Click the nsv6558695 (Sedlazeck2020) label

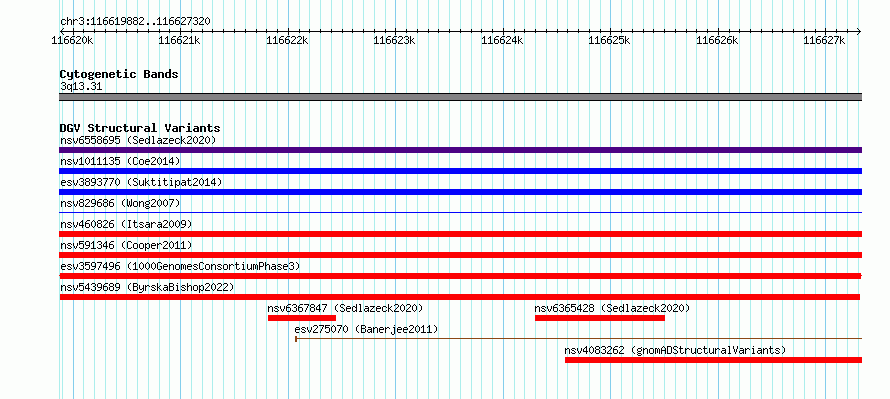click(138, 140)
